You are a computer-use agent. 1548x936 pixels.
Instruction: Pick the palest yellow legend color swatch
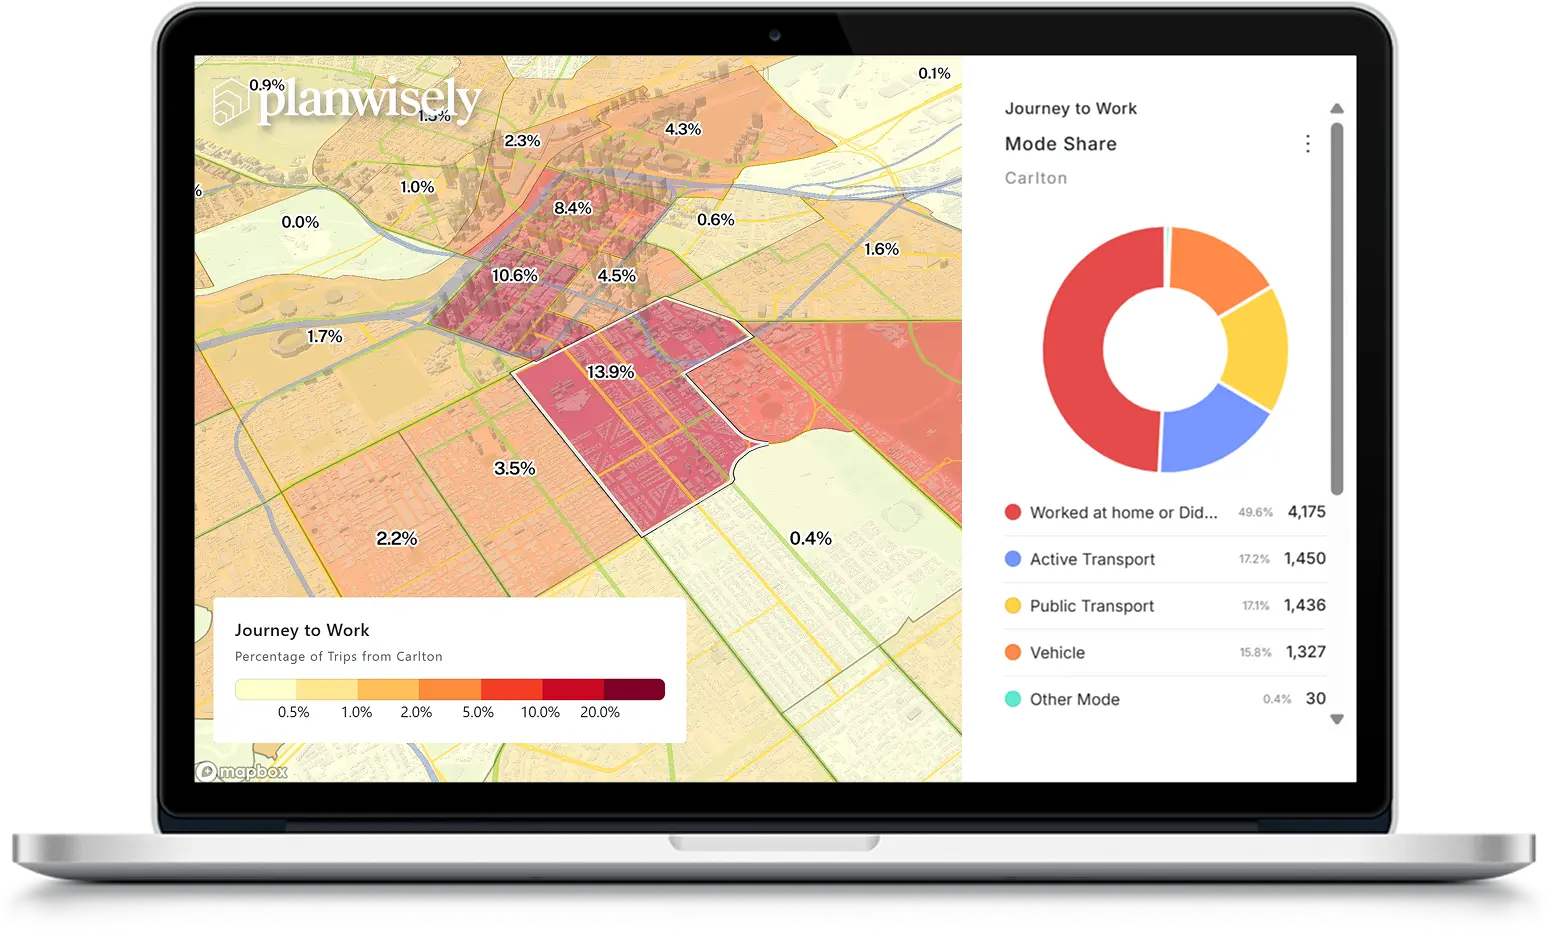[265, 689]
